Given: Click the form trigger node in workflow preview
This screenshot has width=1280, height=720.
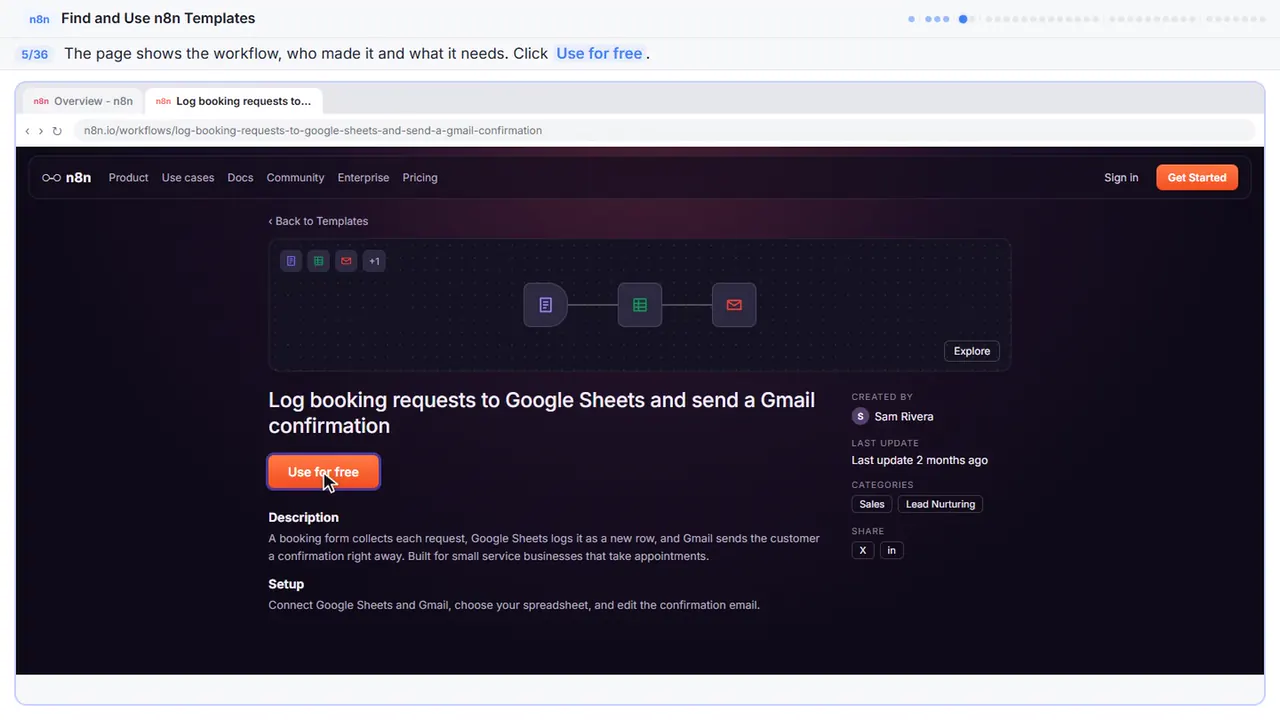Looking at the screenshot, I should (x=546, y=305).
